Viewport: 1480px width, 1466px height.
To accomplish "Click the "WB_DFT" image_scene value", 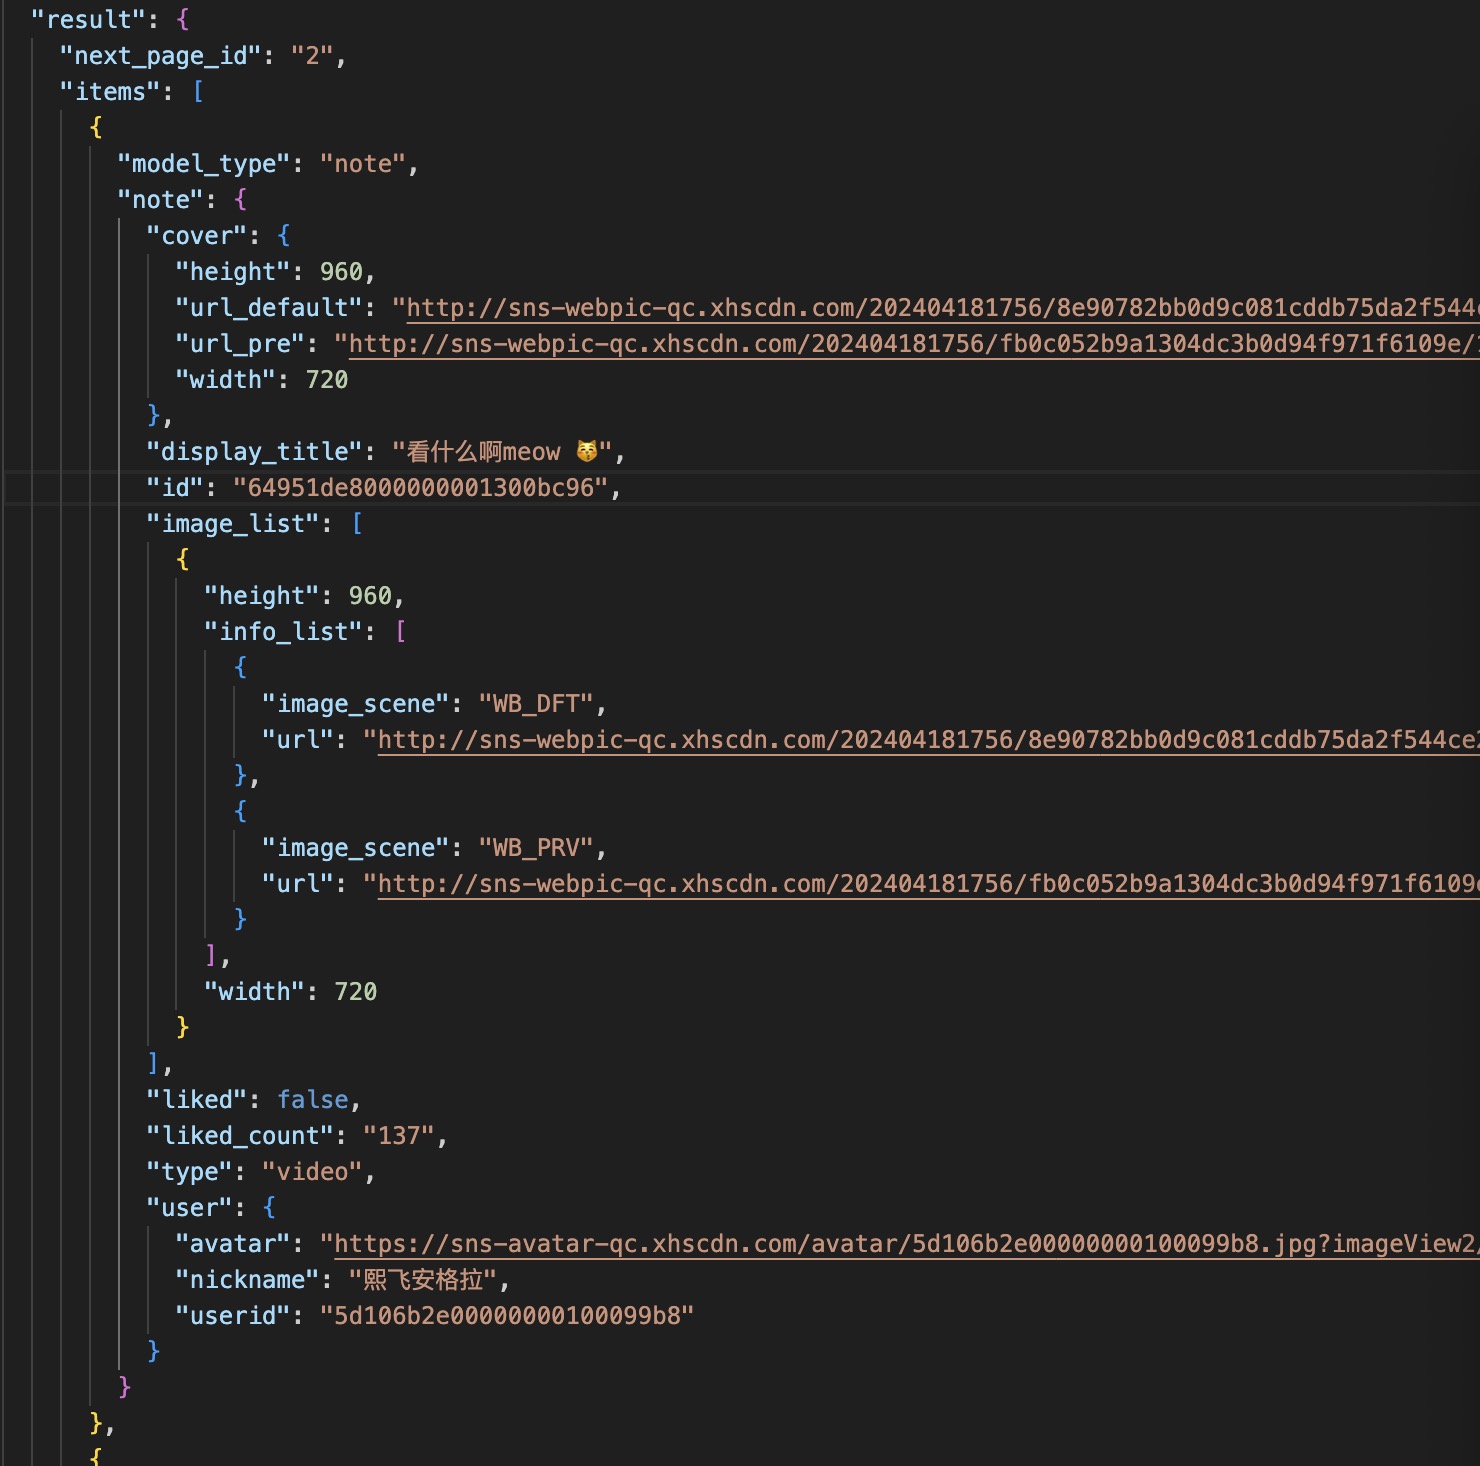I will [536, 704].
